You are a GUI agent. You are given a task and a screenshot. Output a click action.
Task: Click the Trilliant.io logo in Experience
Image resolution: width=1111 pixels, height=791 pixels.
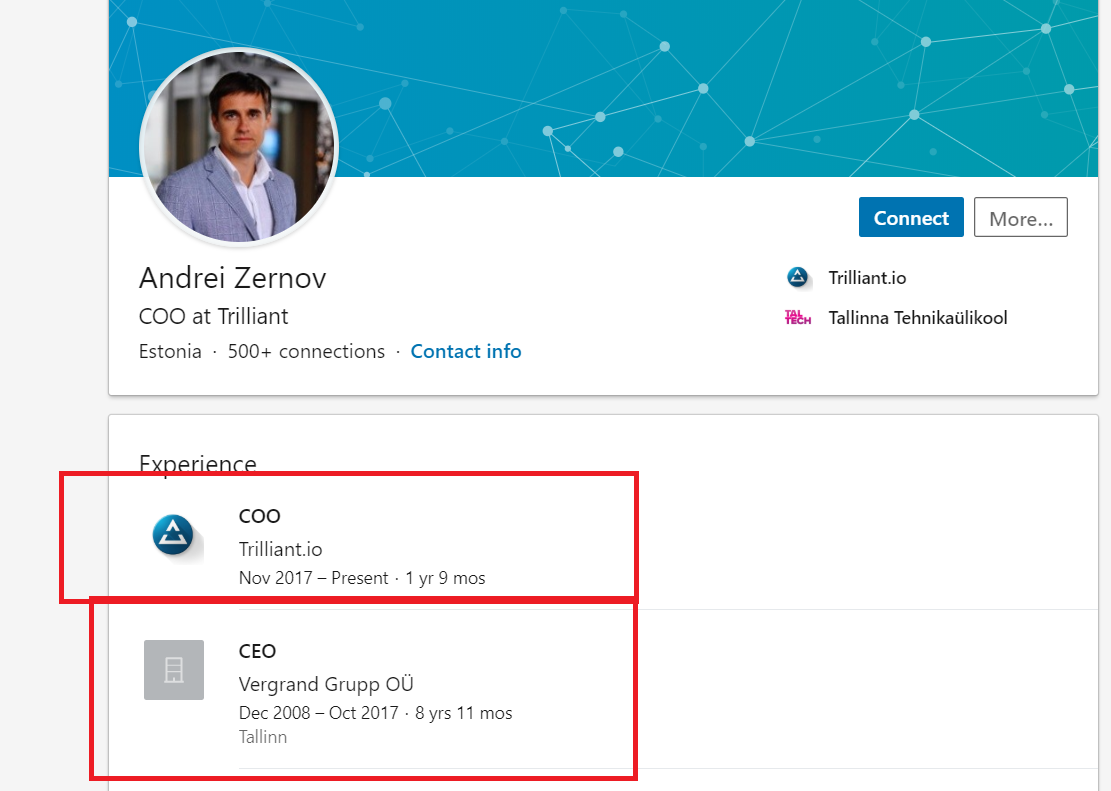click(174, 535)
